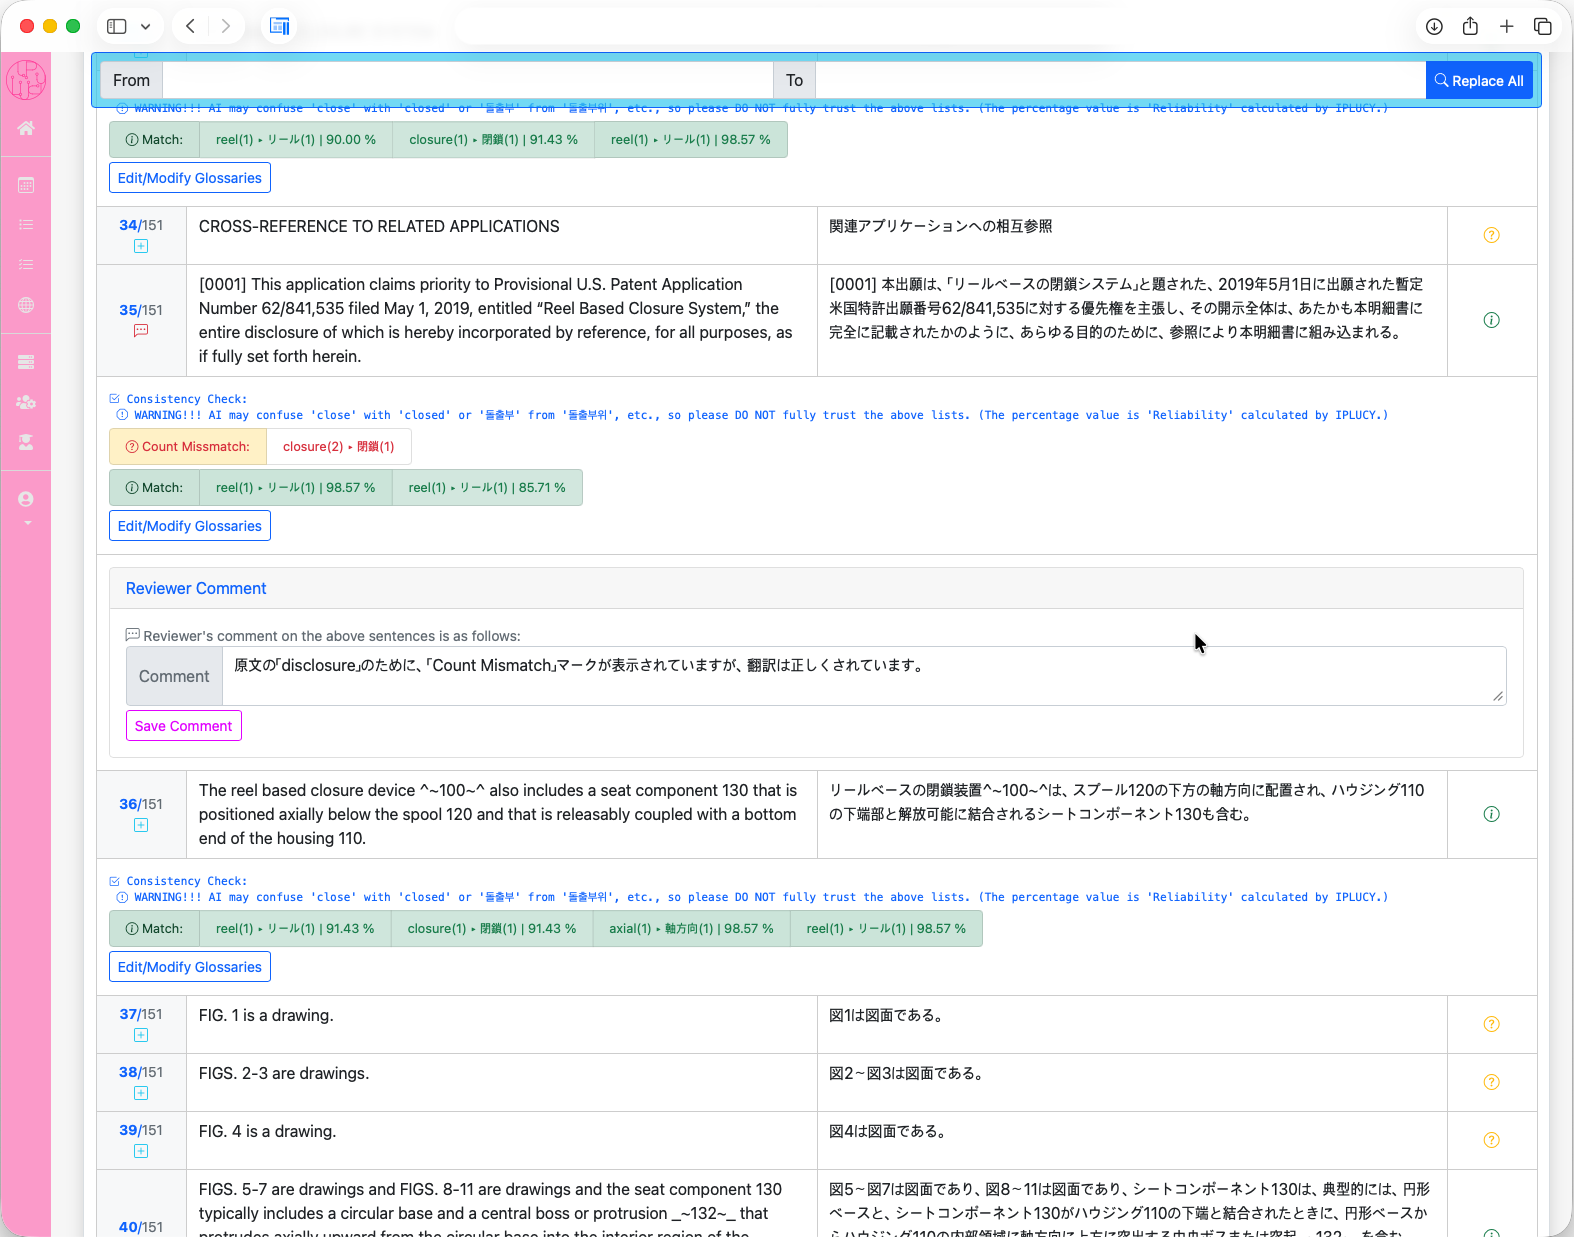
Task: Click closure match chip in segment 36 row
Action: click(x=492, y=929)
